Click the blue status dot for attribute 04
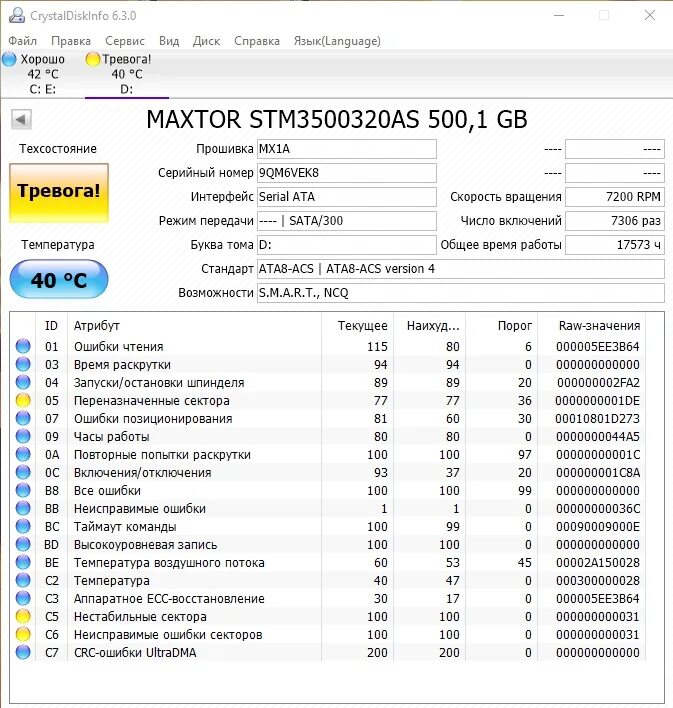673x708 pixels. tap(23, 382)
